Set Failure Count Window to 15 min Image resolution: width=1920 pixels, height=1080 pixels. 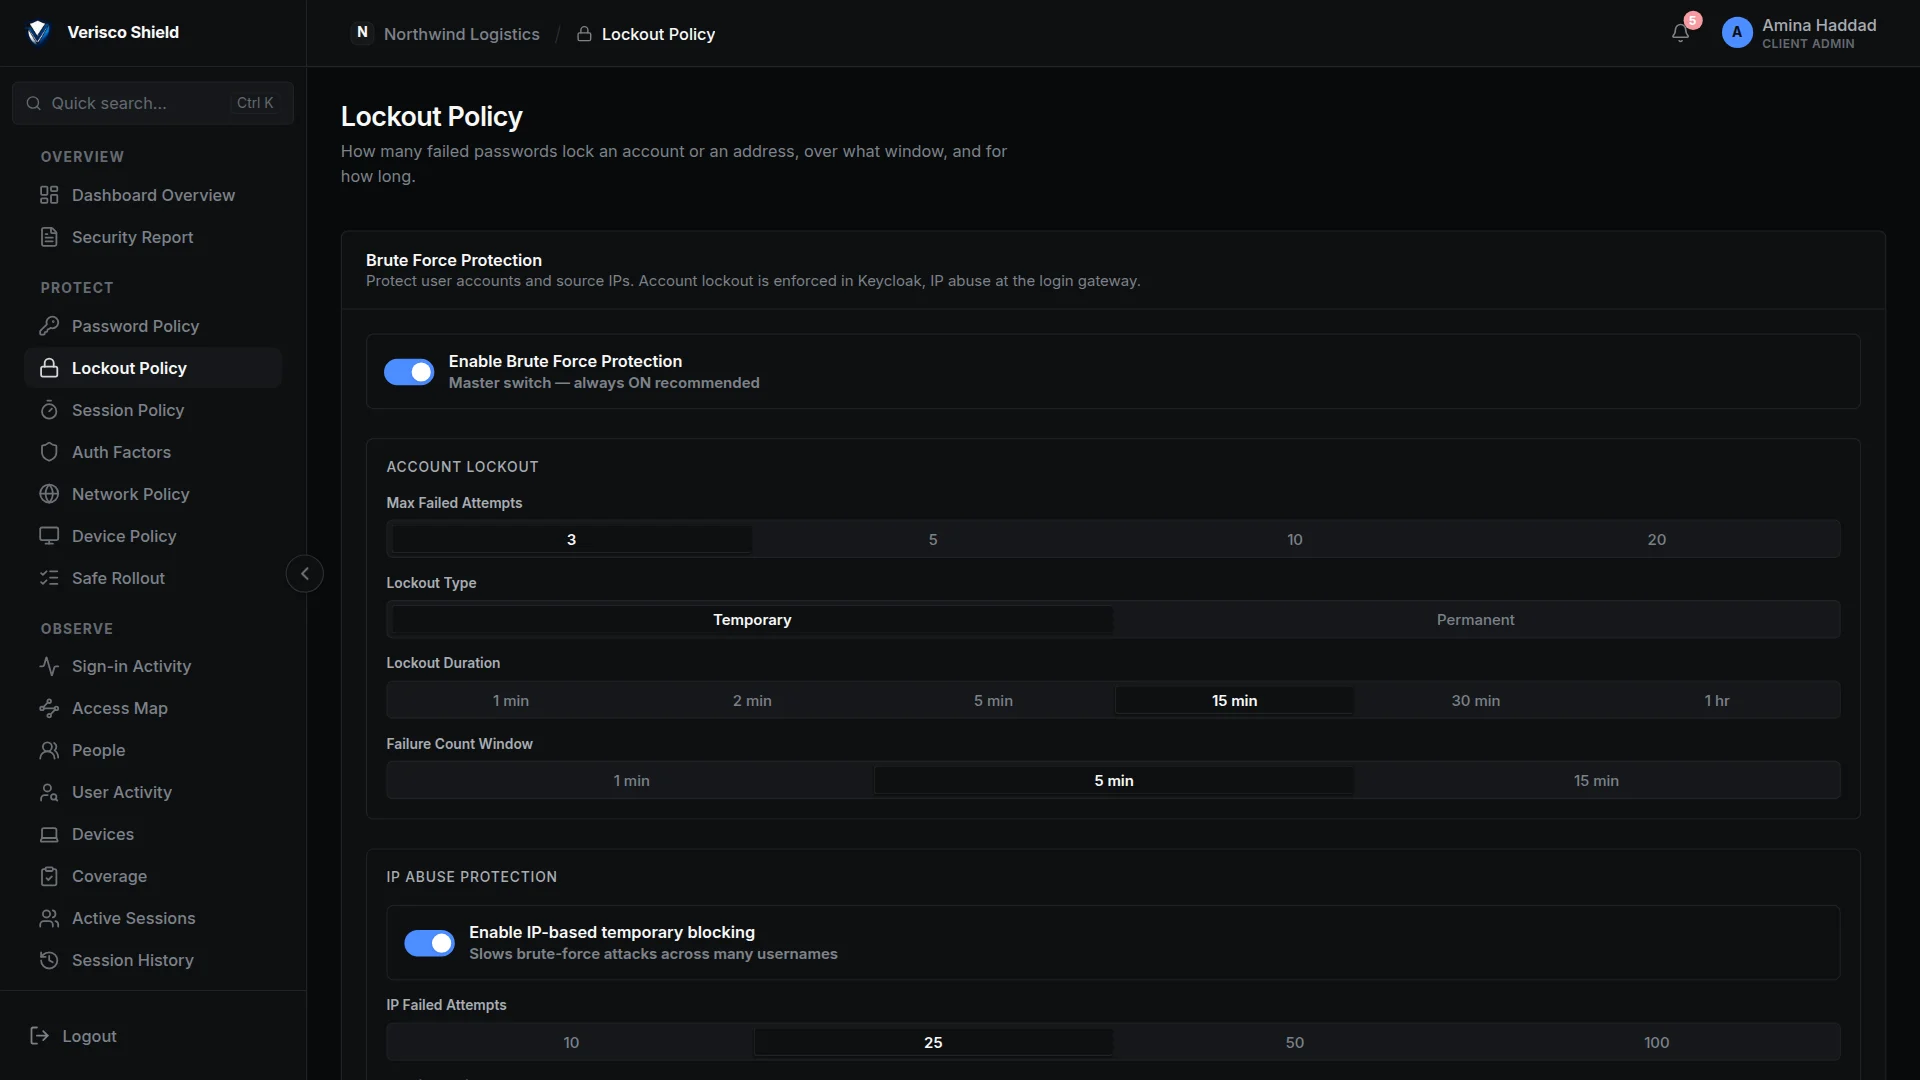tap(1596, 781)
